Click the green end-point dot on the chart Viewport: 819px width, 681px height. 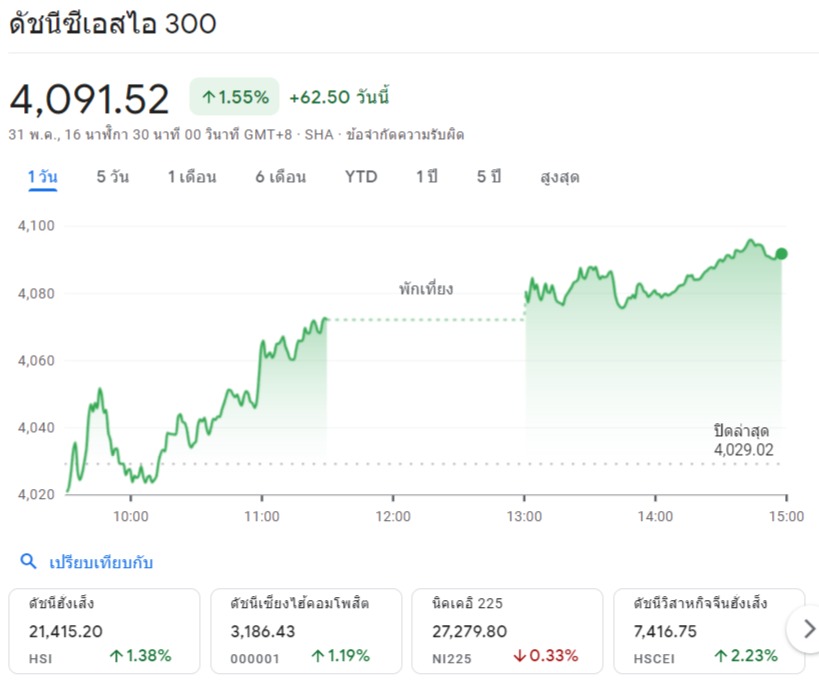point(781,254)
